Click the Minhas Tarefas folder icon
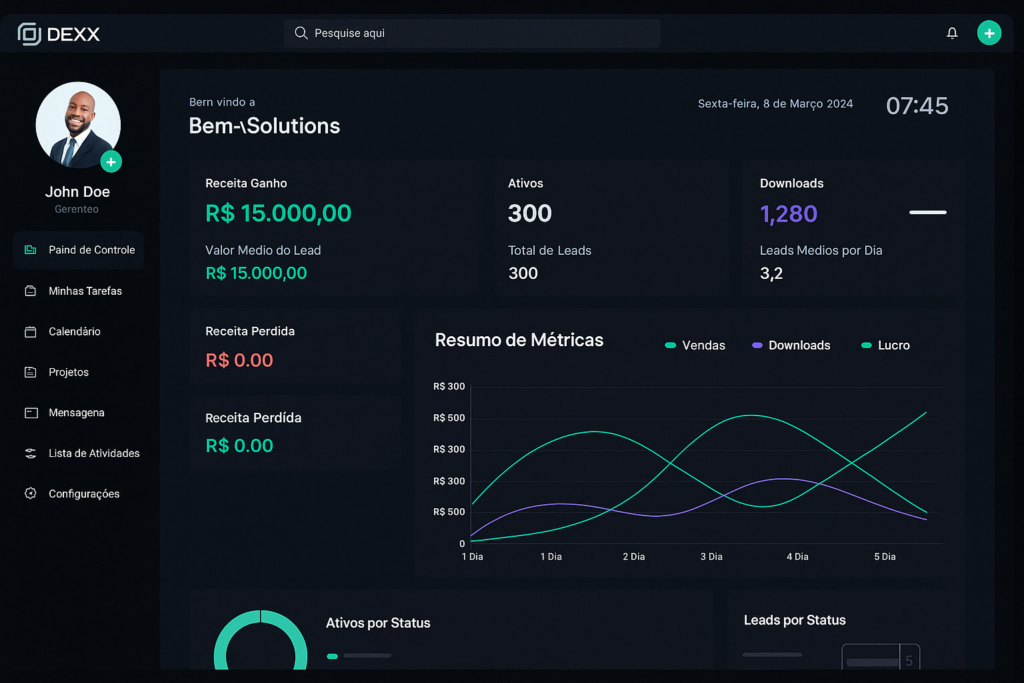 (x=30, y=291)
